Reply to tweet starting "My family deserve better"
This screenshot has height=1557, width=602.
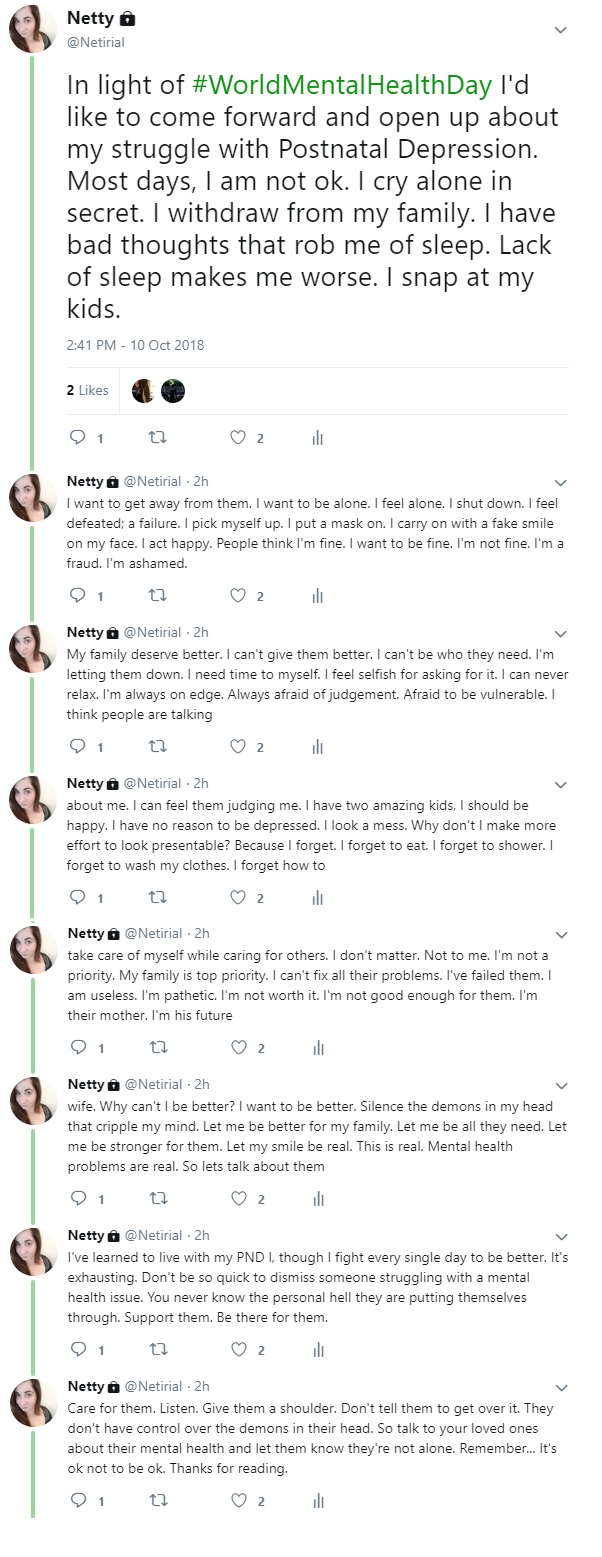click(76, 746)
